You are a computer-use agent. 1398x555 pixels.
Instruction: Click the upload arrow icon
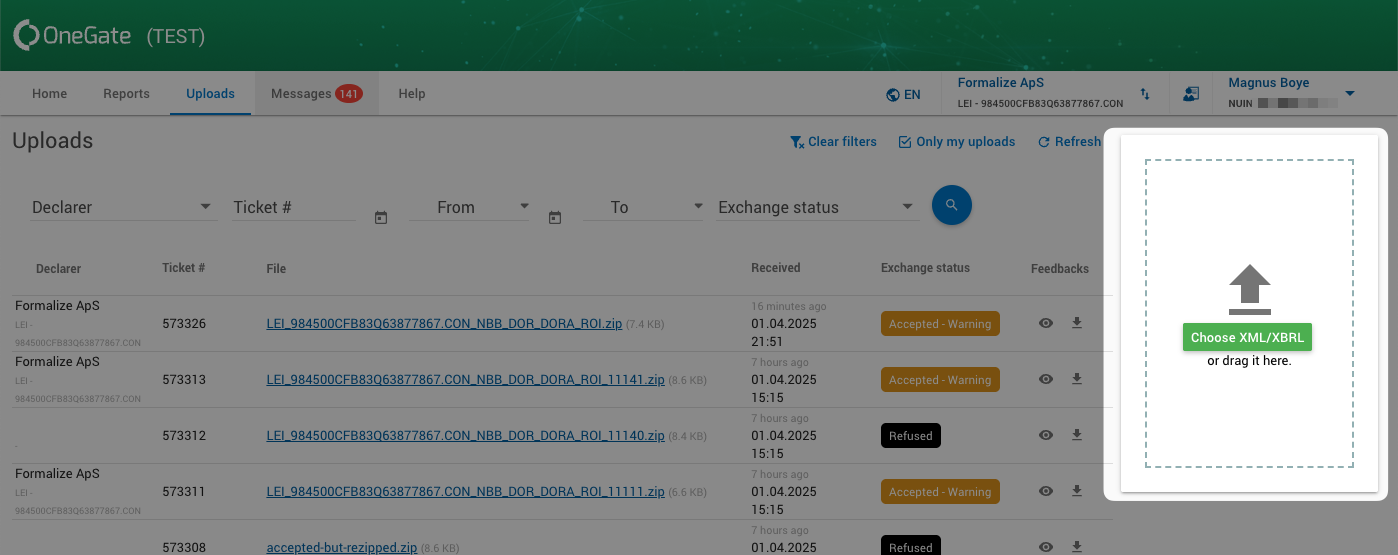pyautogui.click(x=1249, y=289)
